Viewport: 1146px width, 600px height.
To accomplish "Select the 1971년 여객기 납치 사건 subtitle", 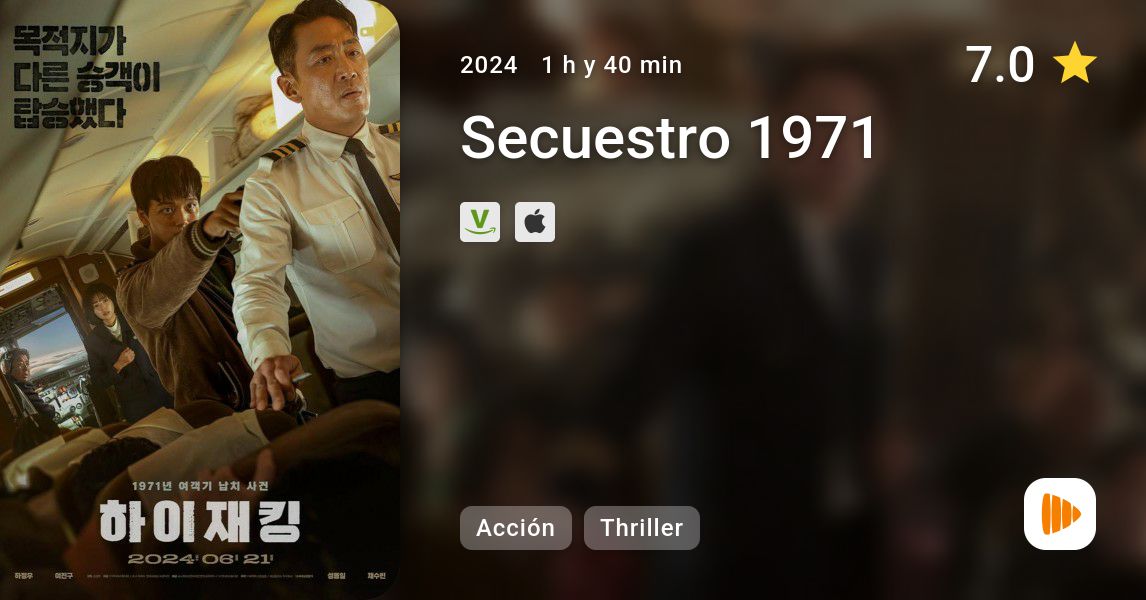I will tap(200, 486).
